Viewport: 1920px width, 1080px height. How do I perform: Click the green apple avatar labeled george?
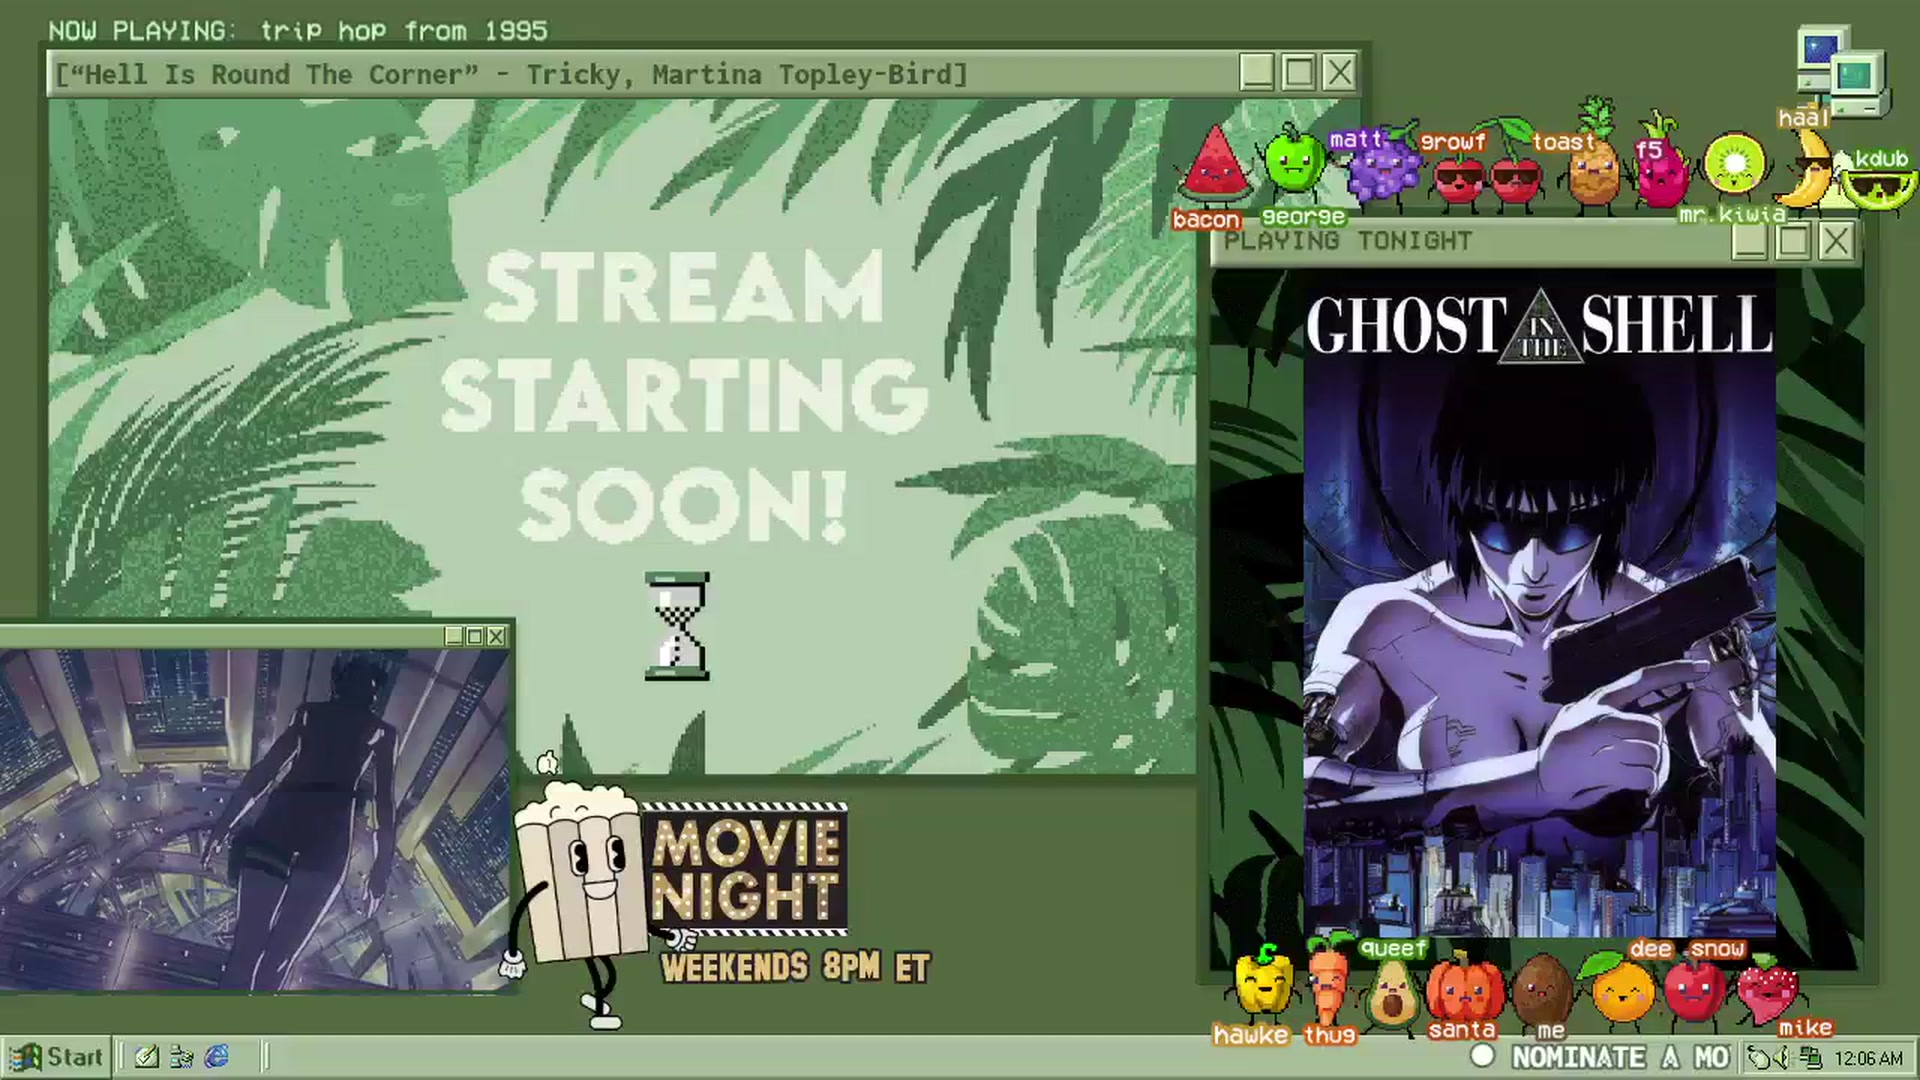coord(1293,160)
